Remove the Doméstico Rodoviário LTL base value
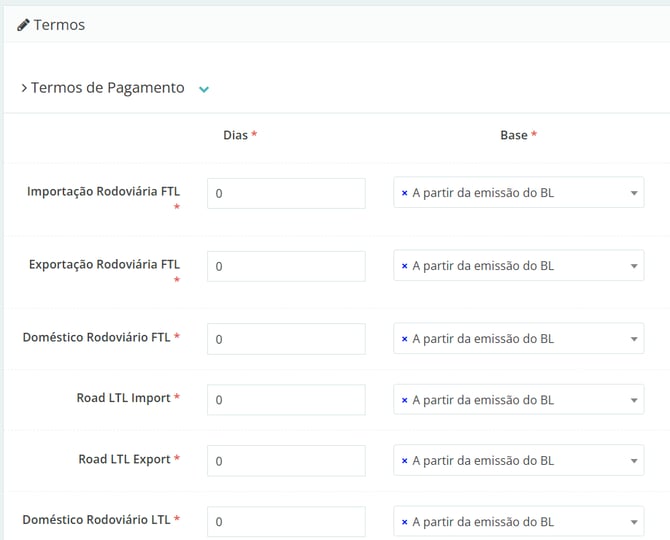Image resolution: width=670 pixels, height=540 pixels. (404, 522)
